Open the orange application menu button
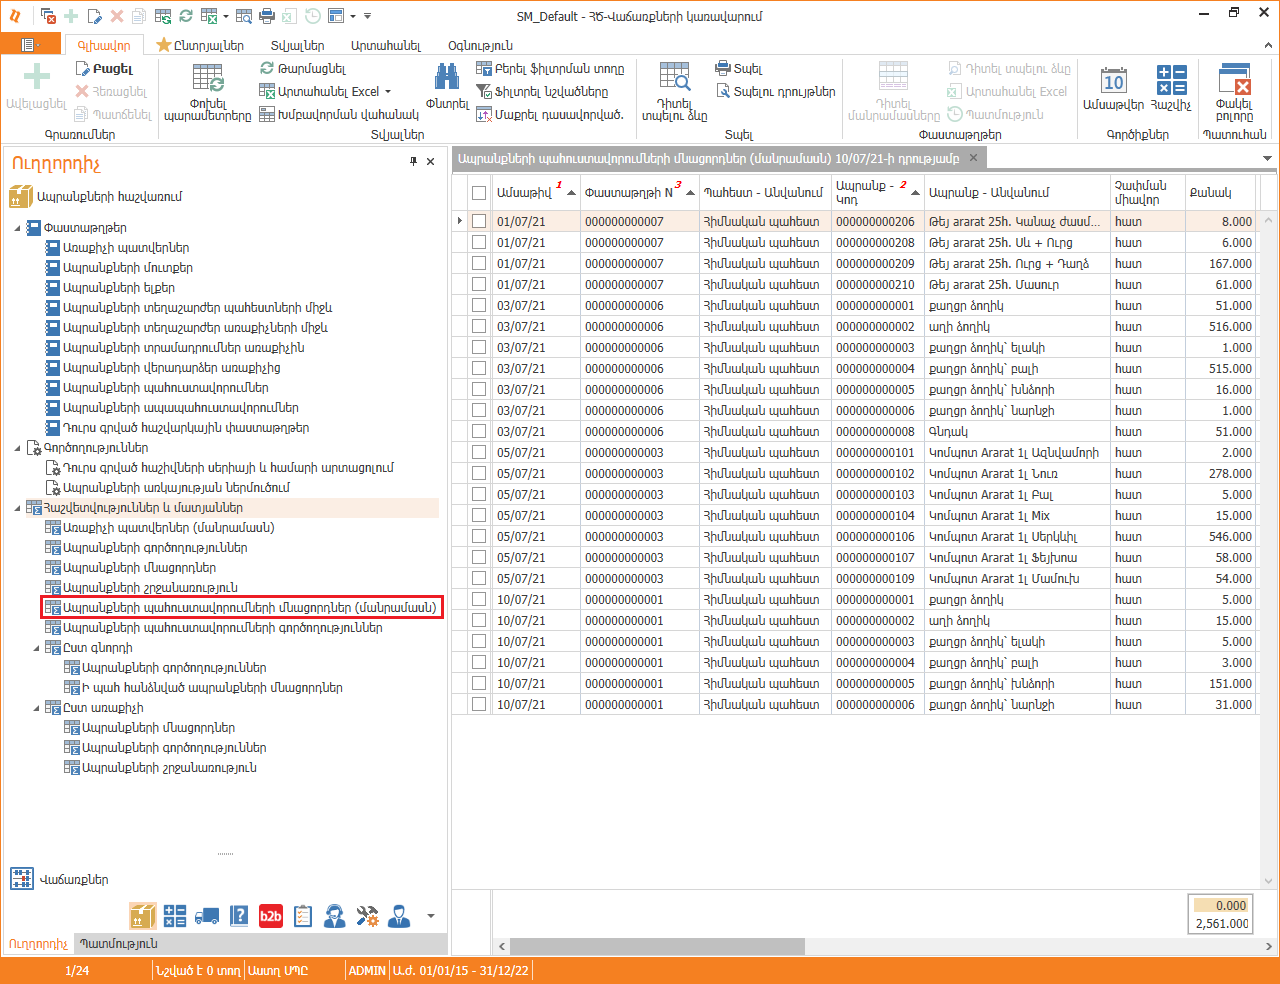The width and height of the screenshot is (1280, 984). [30, 45]
